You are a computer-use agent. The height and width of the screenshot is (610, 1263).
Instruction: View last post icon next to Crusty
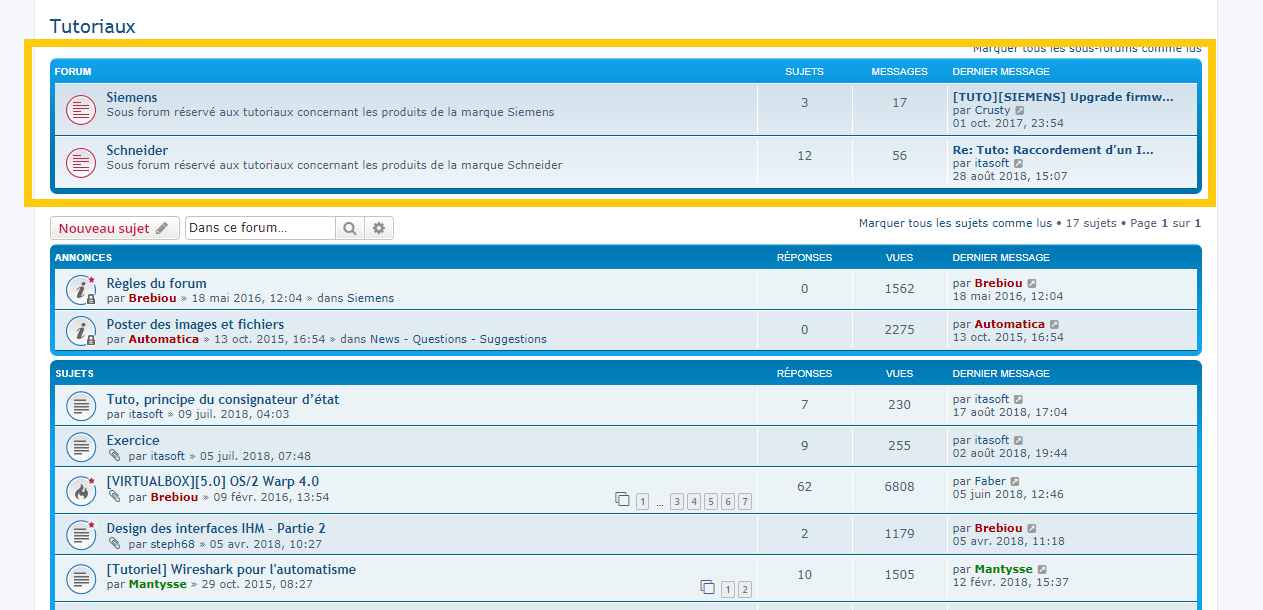[x=1020, y=111]
